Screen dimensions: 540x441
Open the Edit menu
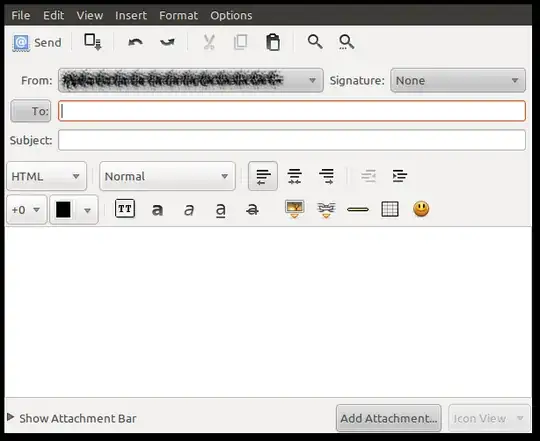pyautogui.click(x=53, y=15)
